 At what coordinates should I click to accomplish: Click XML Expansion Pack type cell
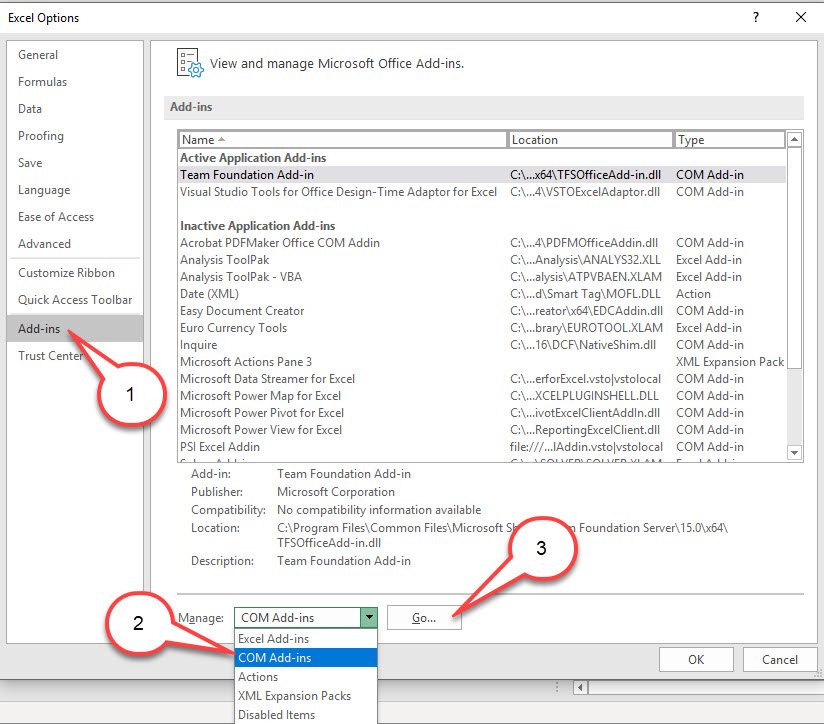point(729,362)
